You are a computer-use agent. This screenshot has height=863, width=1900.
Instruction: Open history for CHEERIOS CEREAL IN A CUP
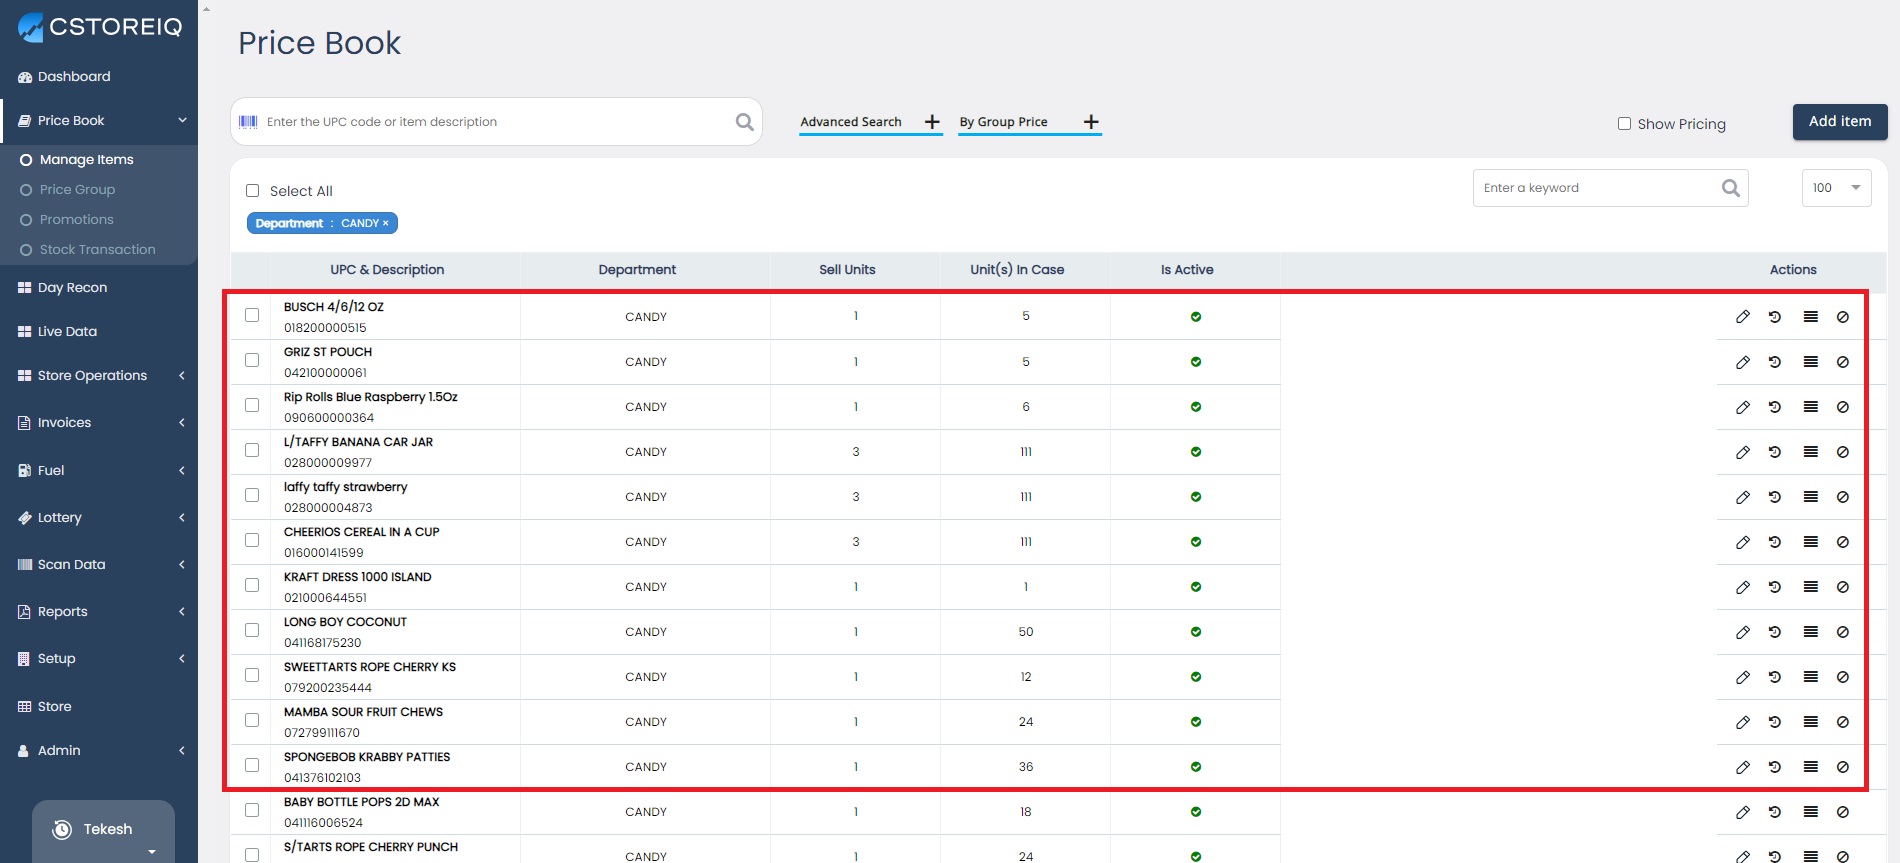coord(1775,542)
